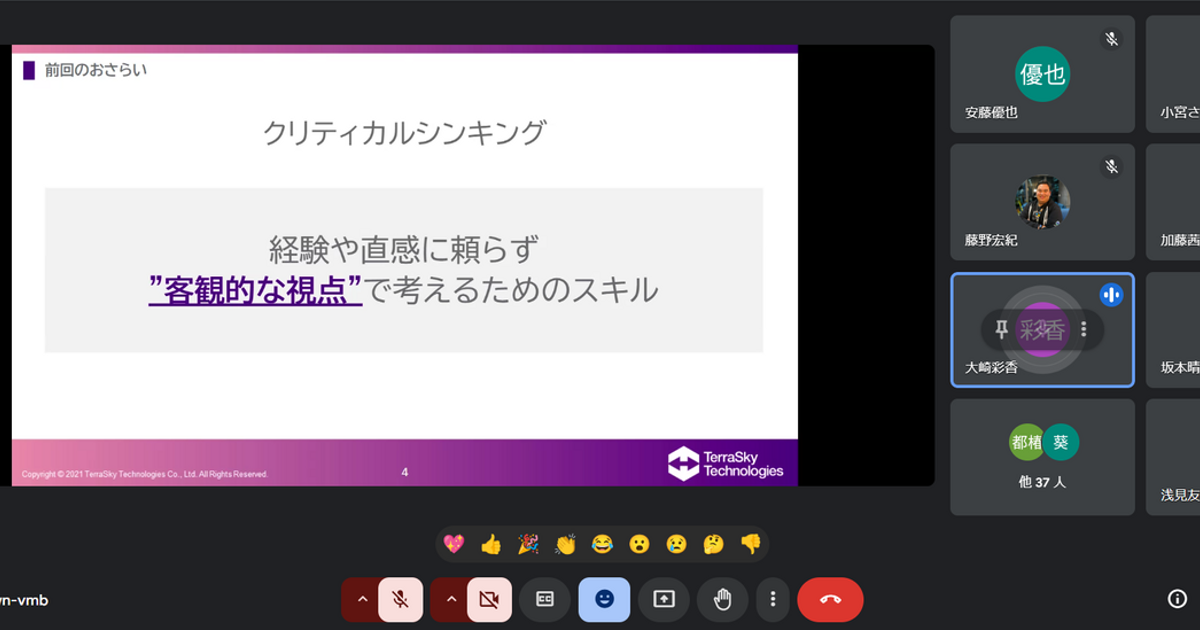The height and width of the screenshot is (630, 1200).
Task: Click the 前回のおさらい slide heading
Action: (x=95, y=70)
